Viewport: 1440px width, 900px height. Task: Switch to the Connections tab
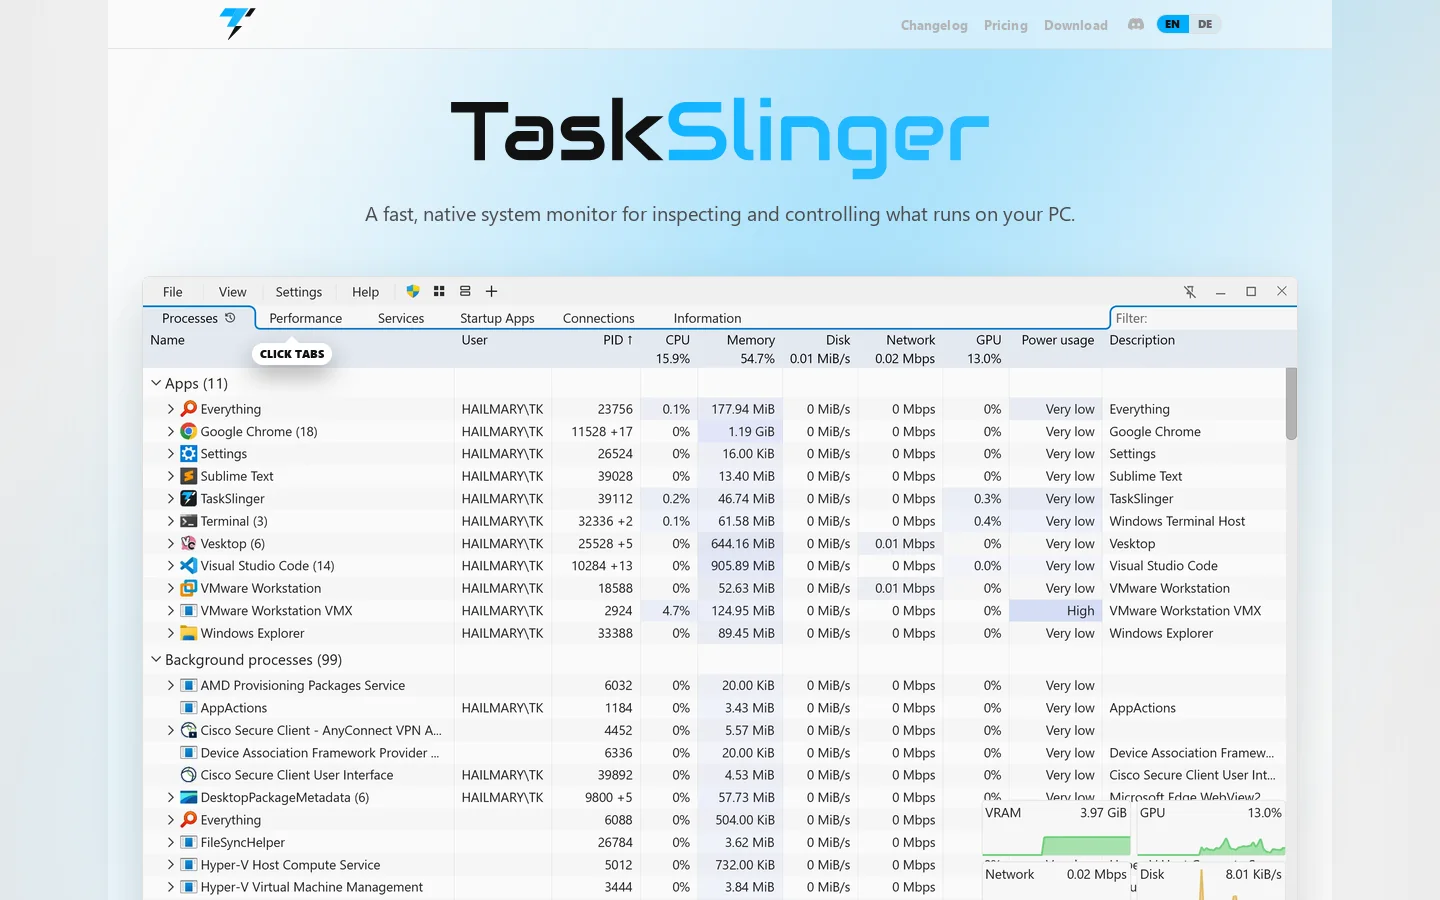[599, 318]
